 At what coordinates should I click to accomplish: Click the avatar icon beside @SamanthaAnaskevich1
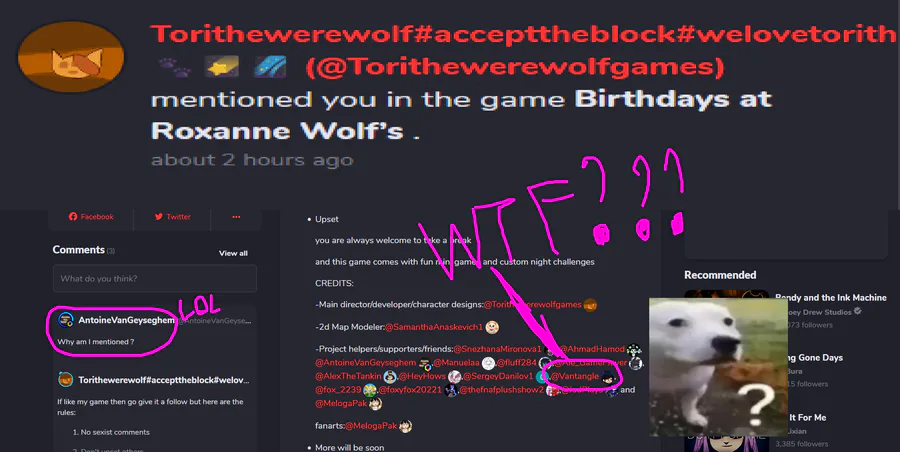click(x=492, y=327)
